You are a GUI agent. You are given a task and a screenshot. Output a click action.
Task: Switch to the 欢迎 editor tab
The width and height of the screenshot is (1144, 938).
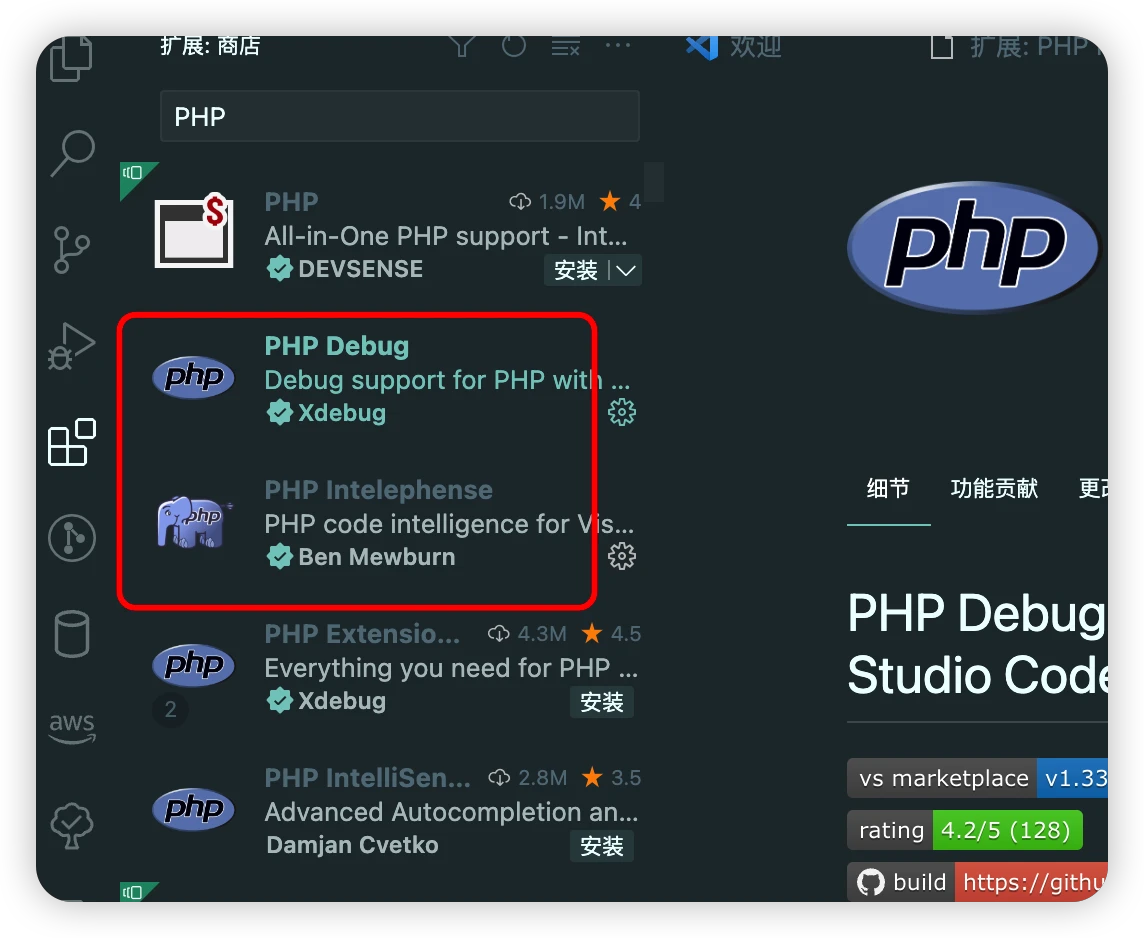click(734, 47)
